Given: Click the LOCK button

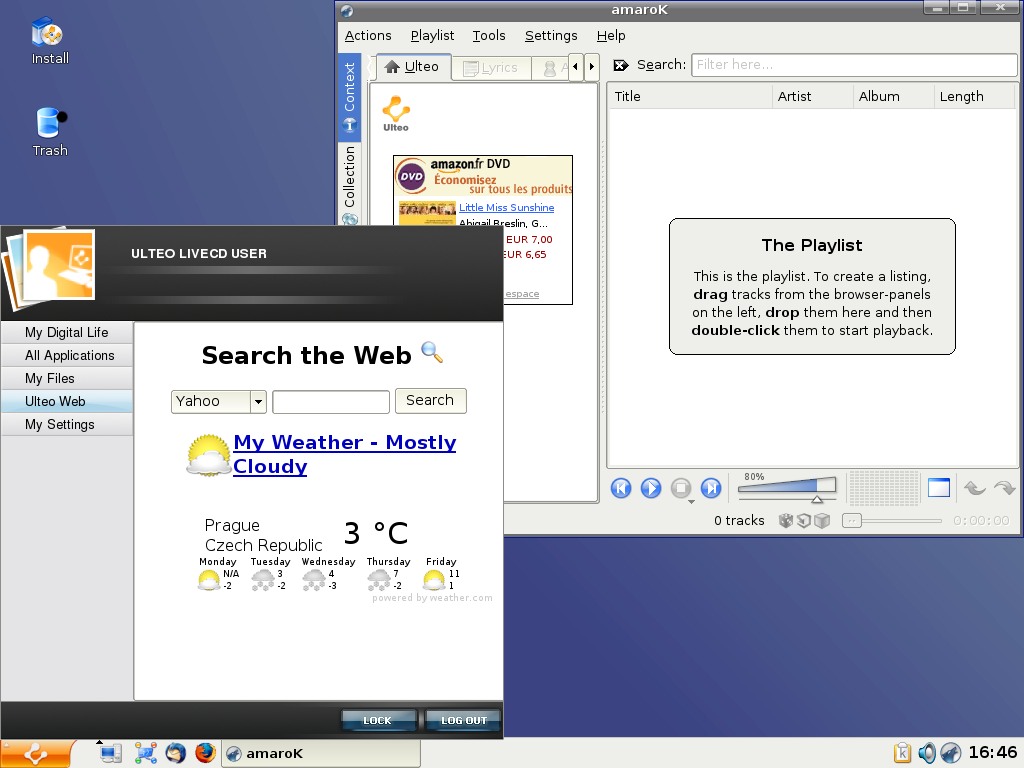Looking at the screenshot, I should (378, 720).
